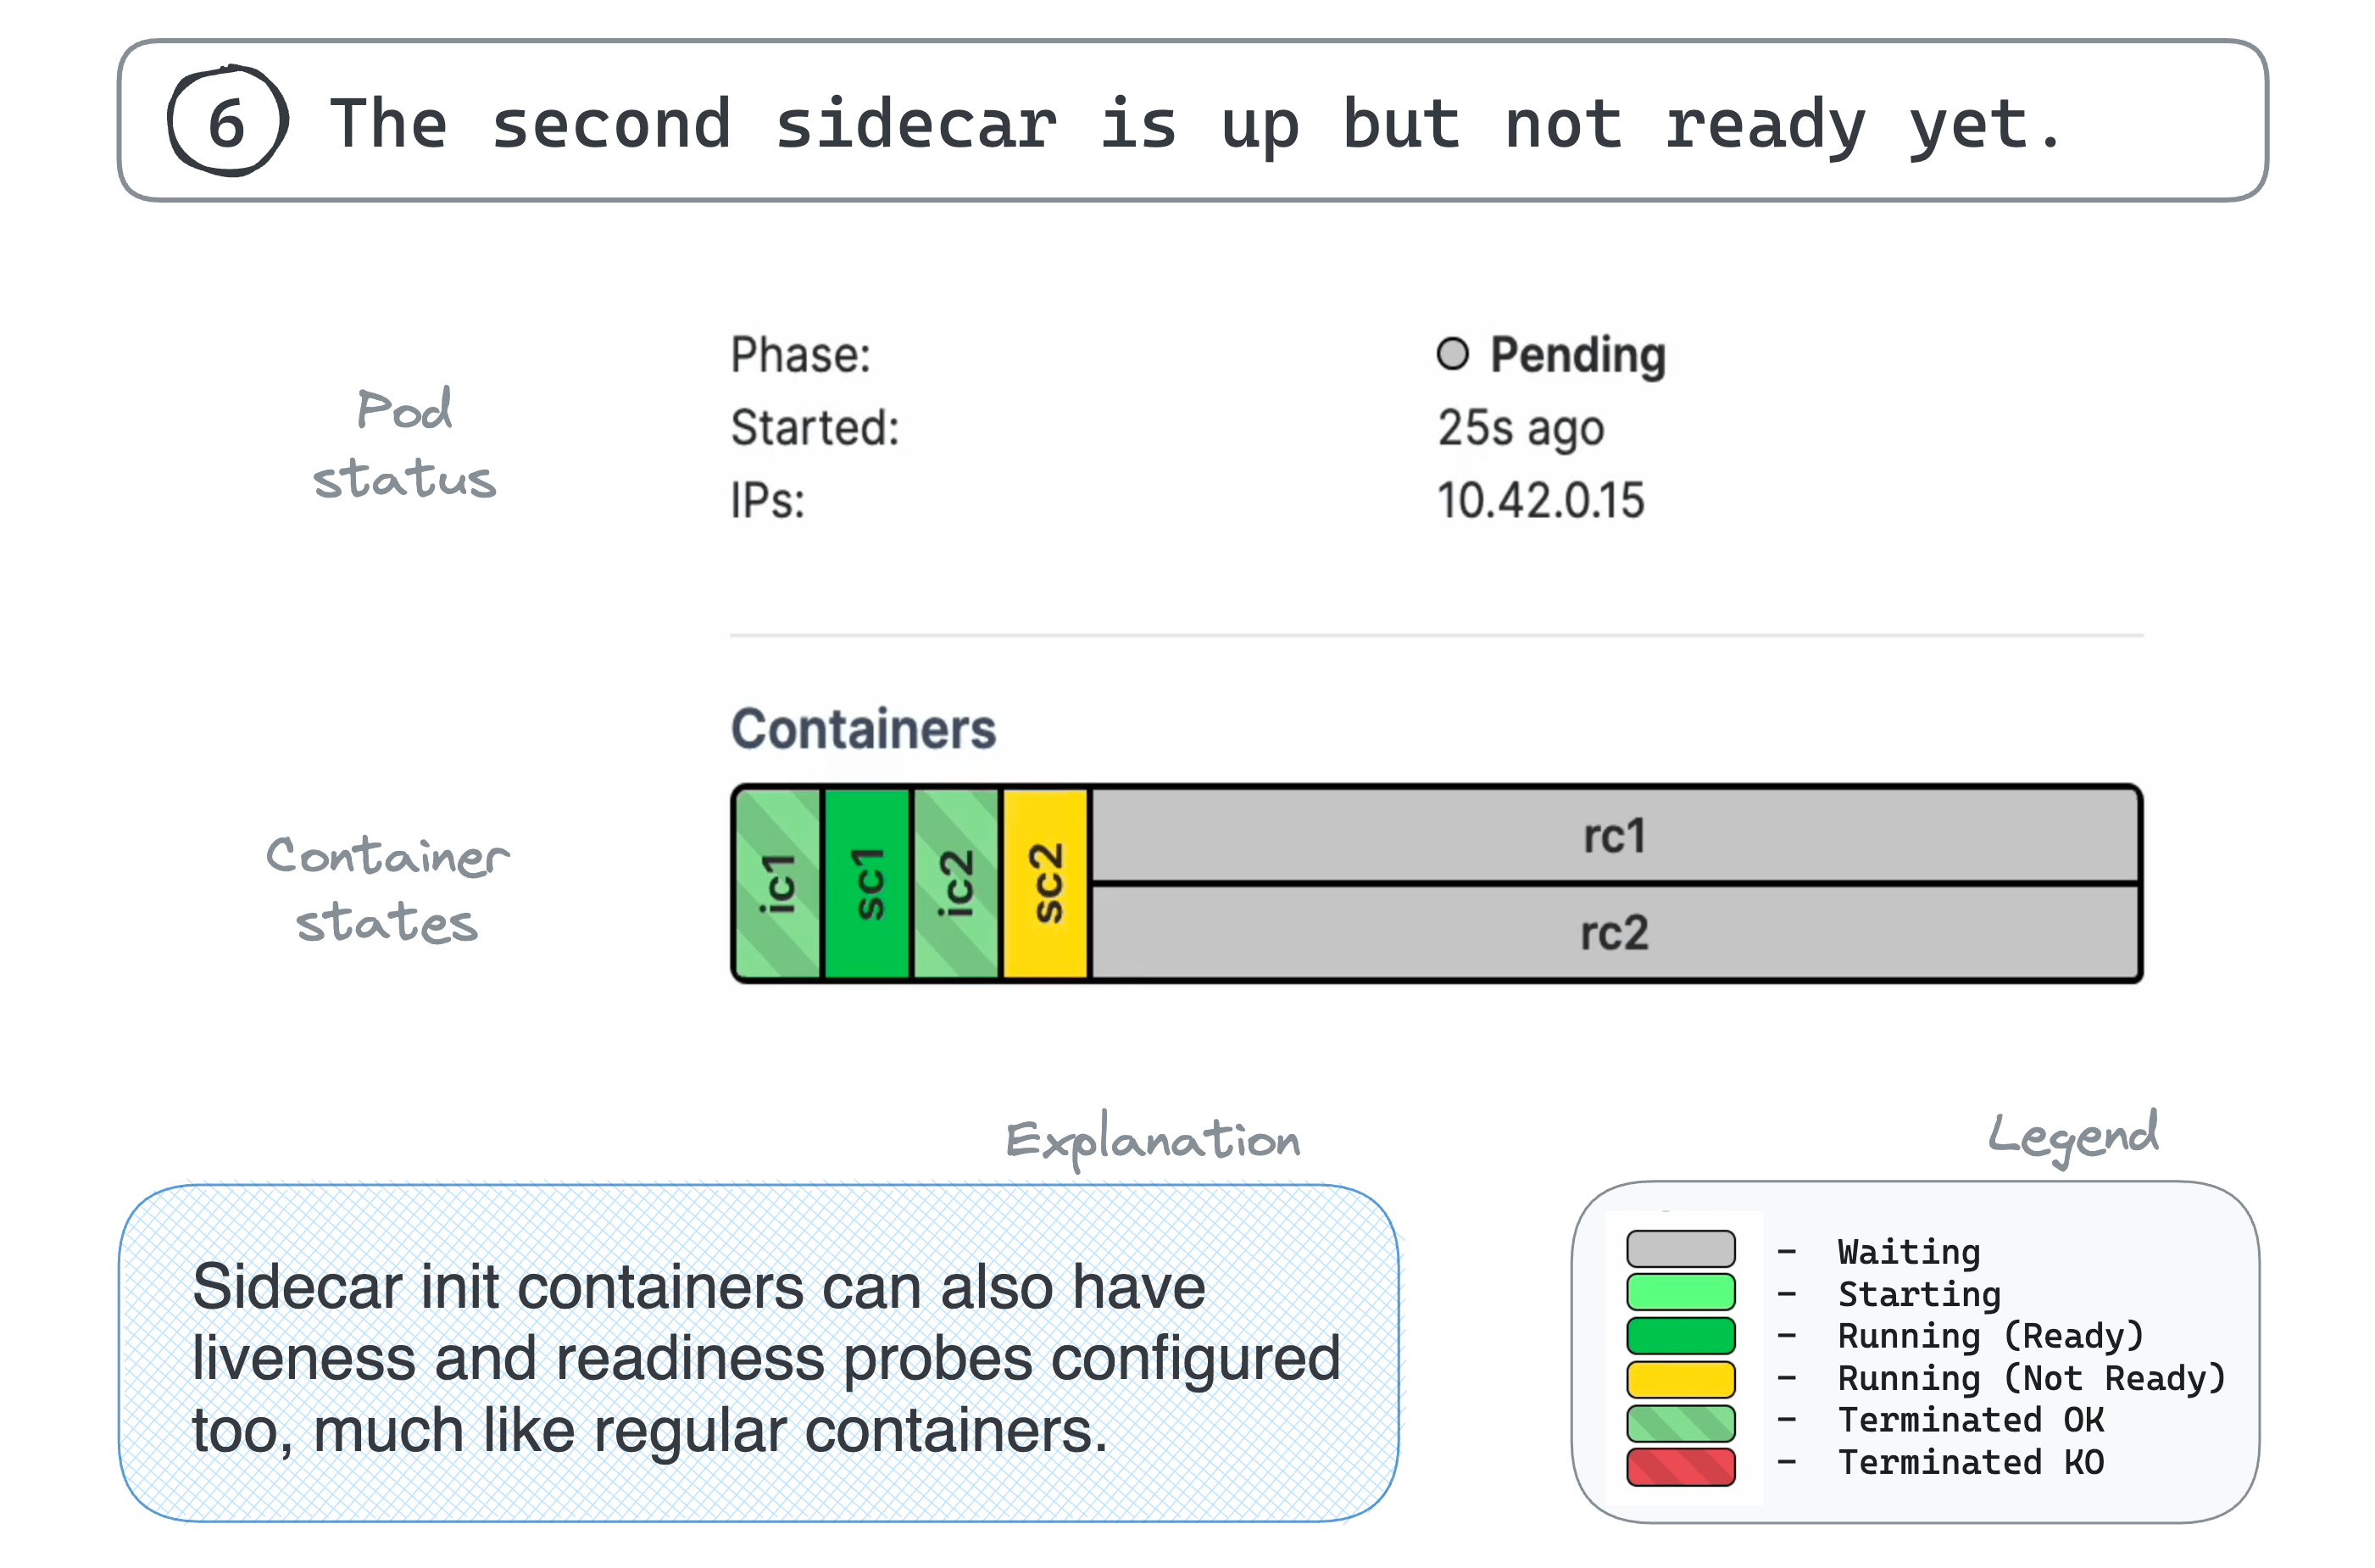Viewport: 2375px width, 1568px height.
Task: Pick the yellow Running Not Ready swatch
Action: pos(1680,1379)
